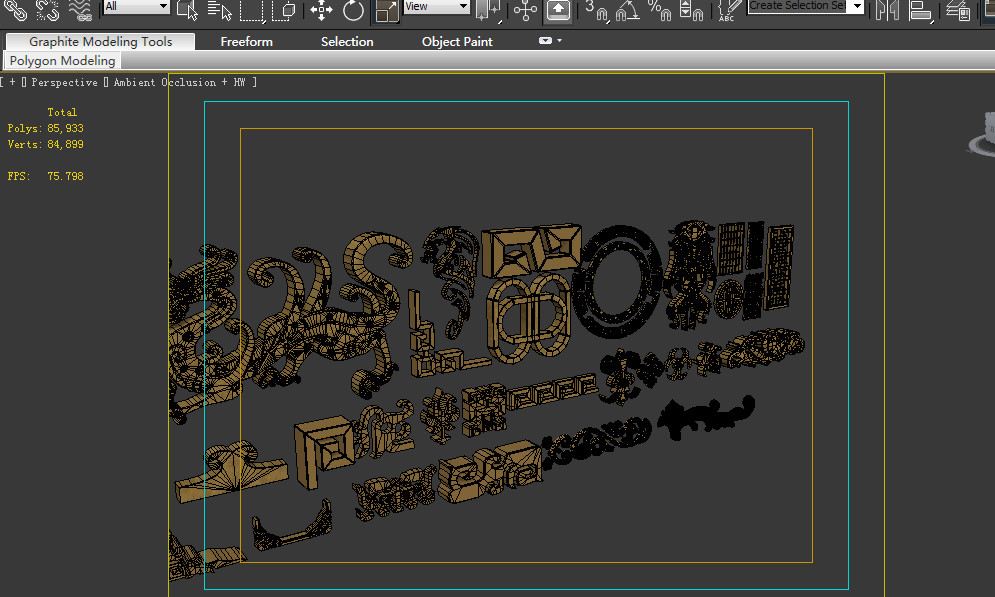This screenshot has height=597, width=995.
Task: Activate the Select and Uniform Scale tool
Action: pos(386,10)
